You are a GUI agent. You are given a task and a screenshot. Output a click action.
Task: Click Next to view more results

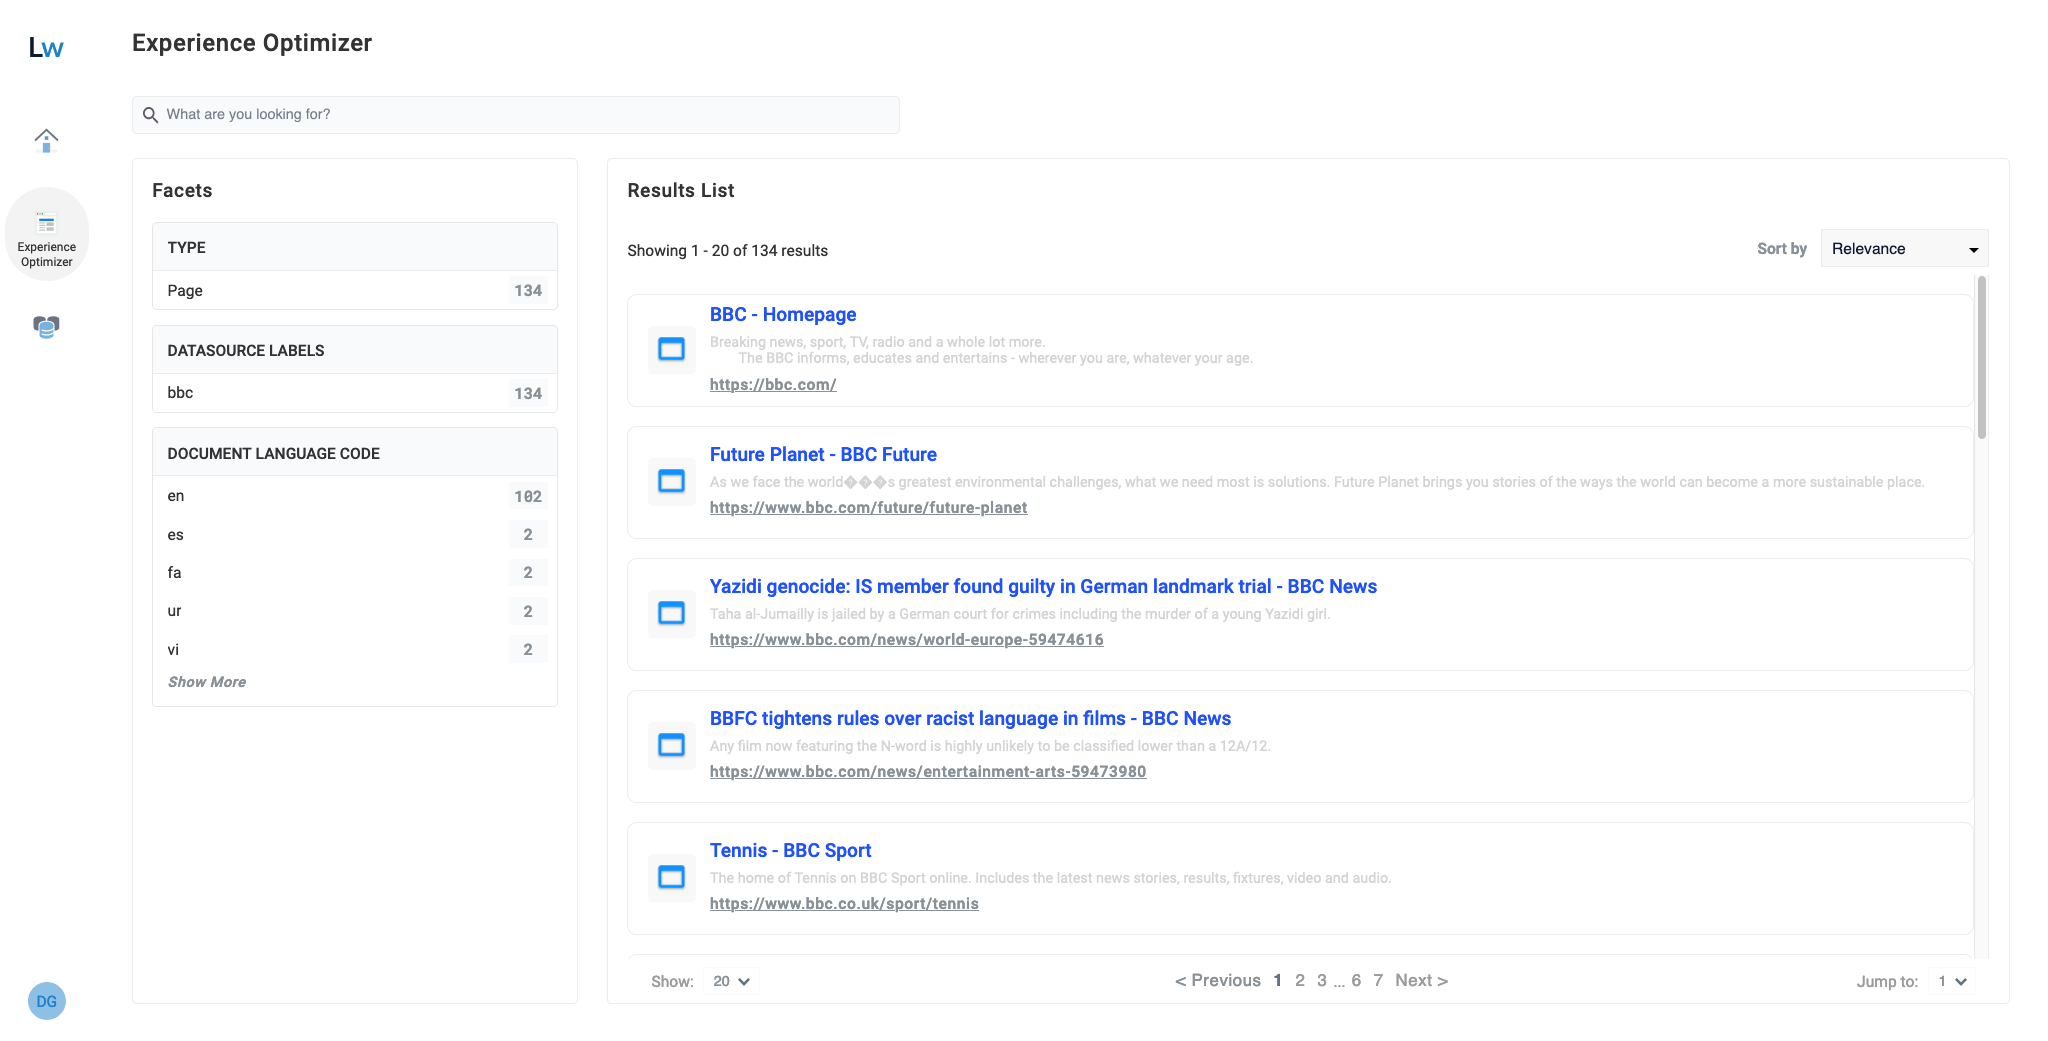click(1420, 980)
